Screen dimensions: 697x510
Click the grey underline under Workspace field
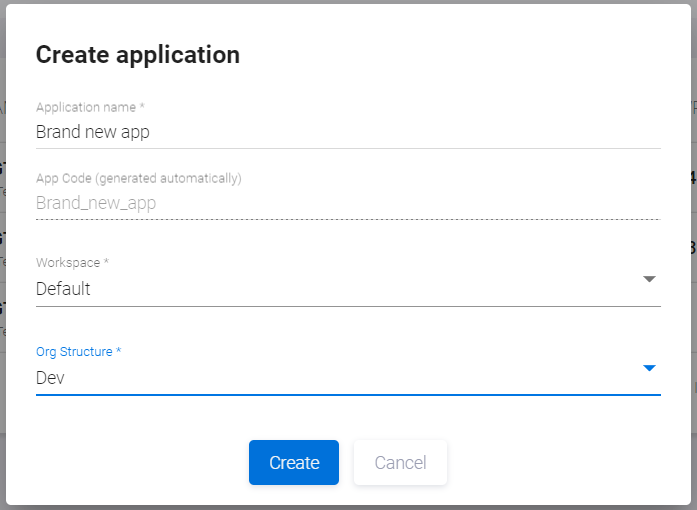click(x=348, y=306)
